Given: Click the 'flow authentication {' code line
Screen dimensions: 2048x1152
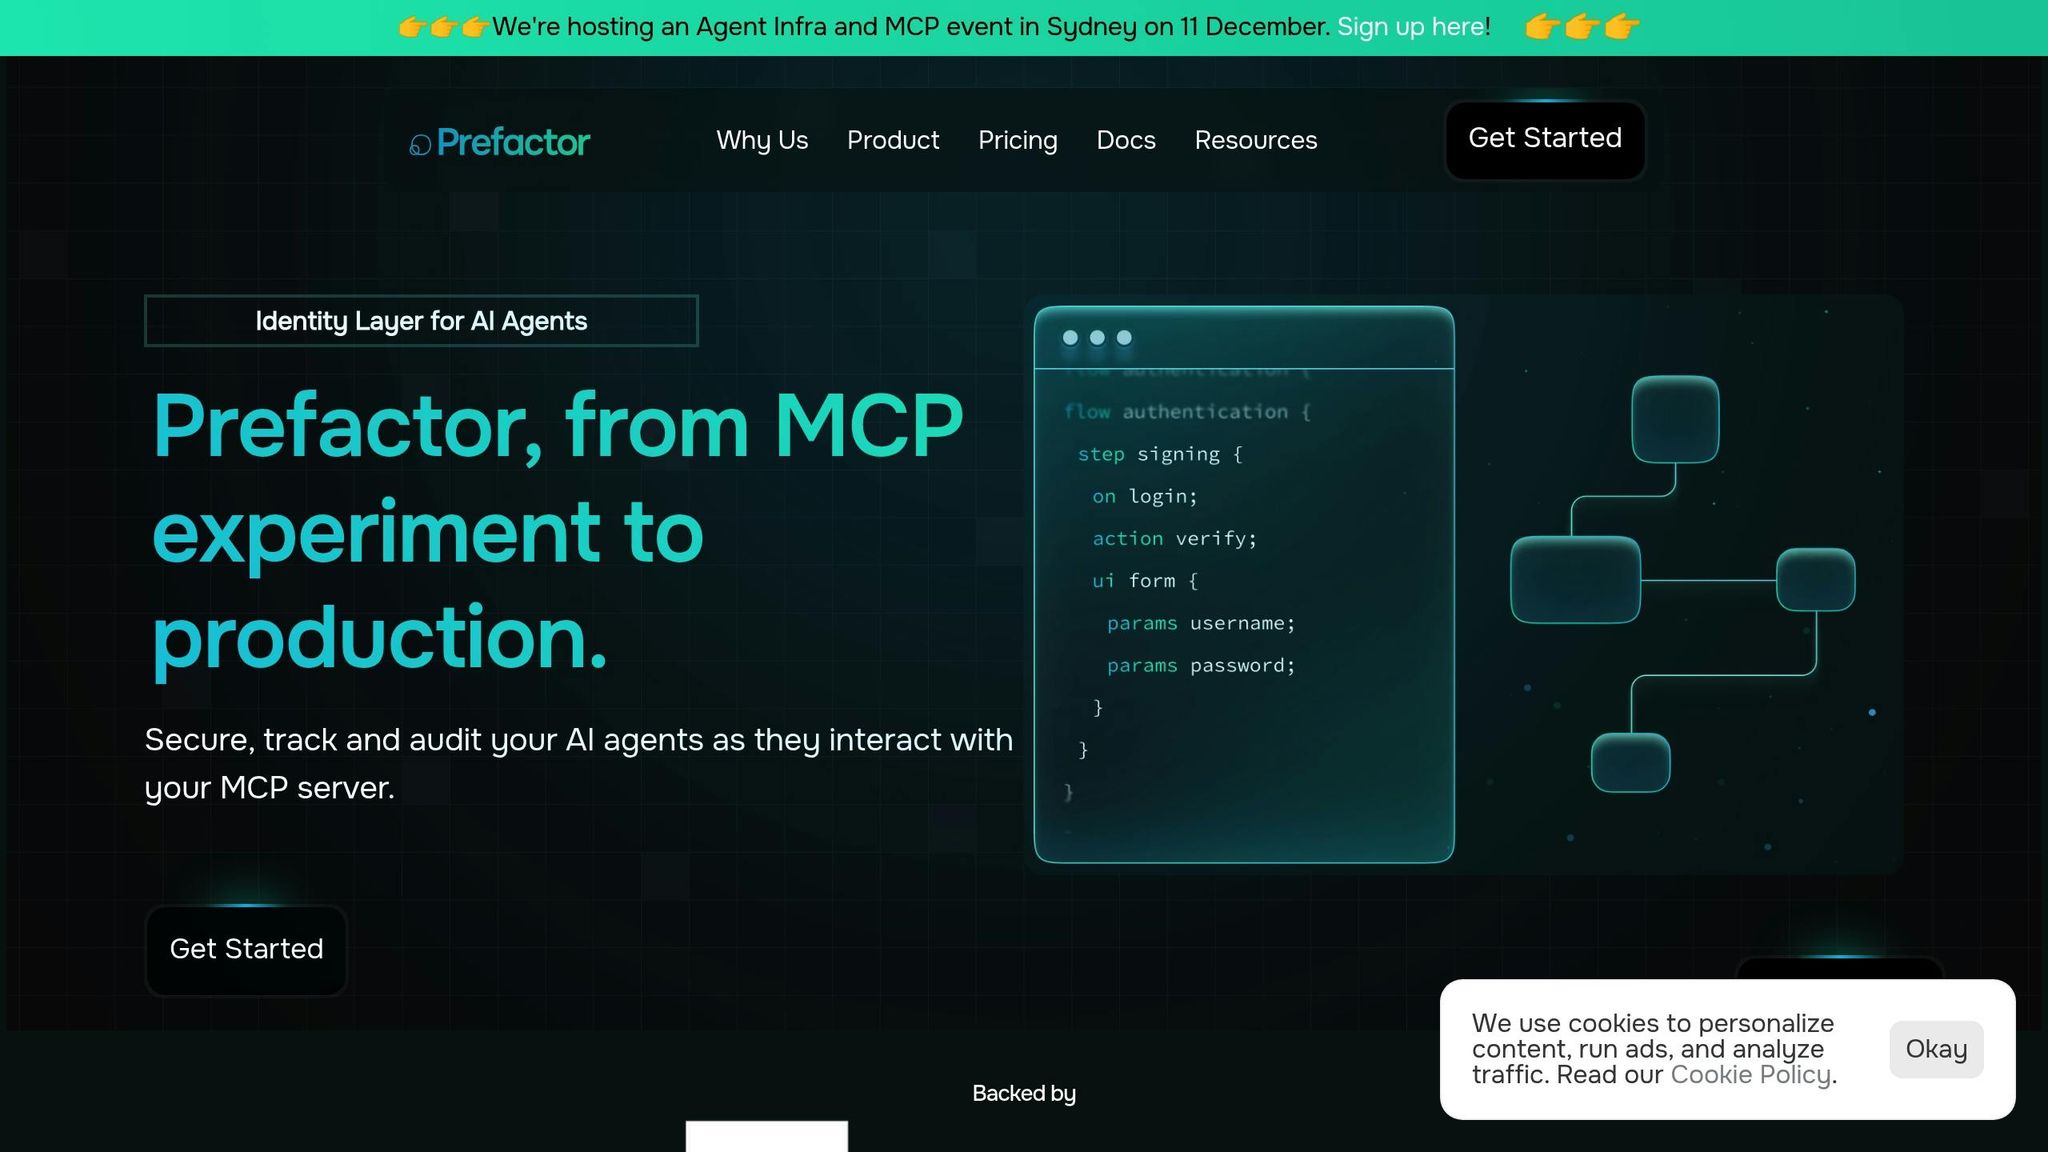Looking at the screenshot, I should 1187,412.
